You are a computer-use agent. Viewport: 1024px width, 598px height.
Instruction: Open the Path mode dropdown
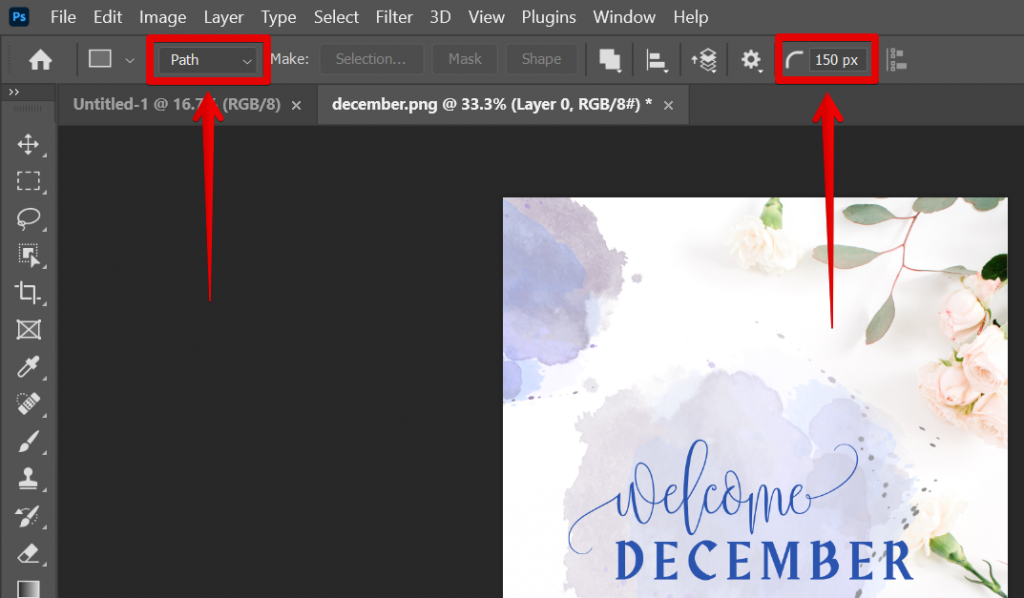pyautogui.click(x=207, y=59)
